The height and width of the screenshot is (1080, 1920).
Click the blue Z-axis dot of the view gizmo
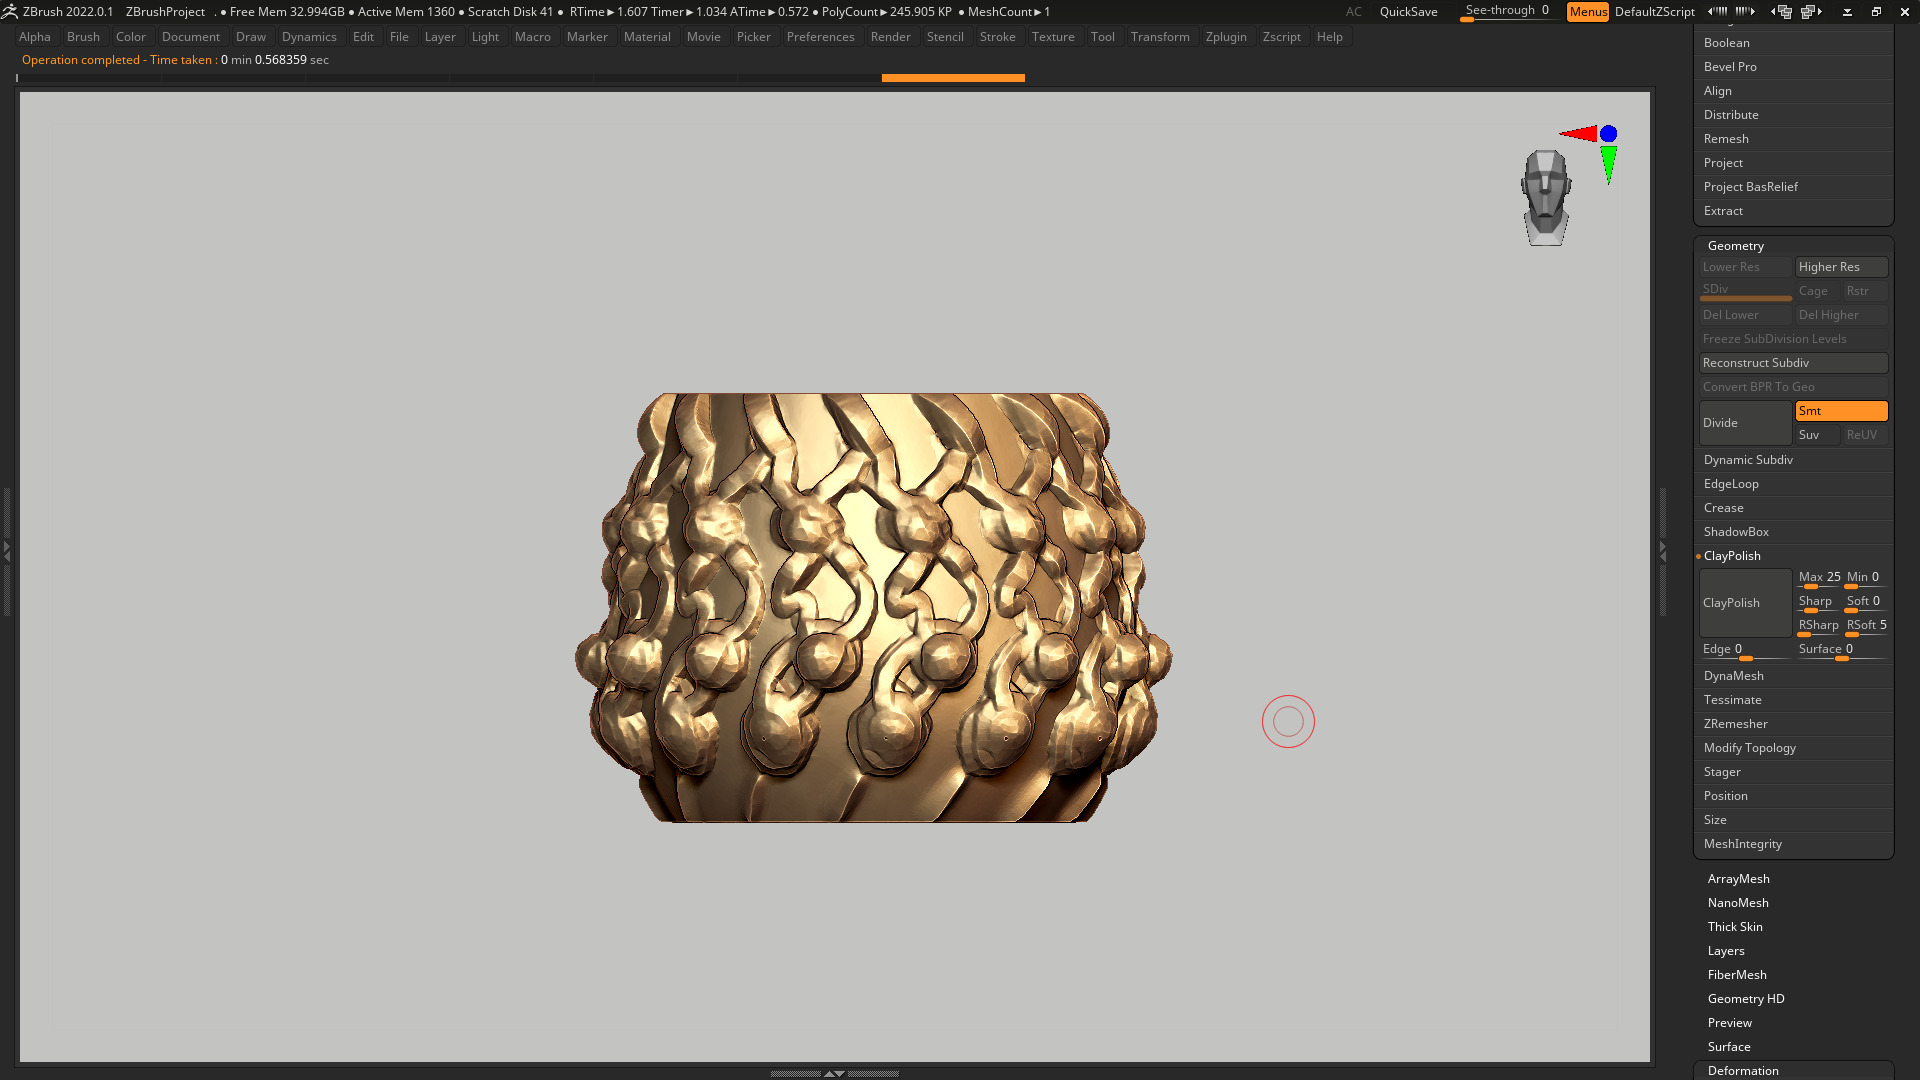click(x=1608, y=133)
